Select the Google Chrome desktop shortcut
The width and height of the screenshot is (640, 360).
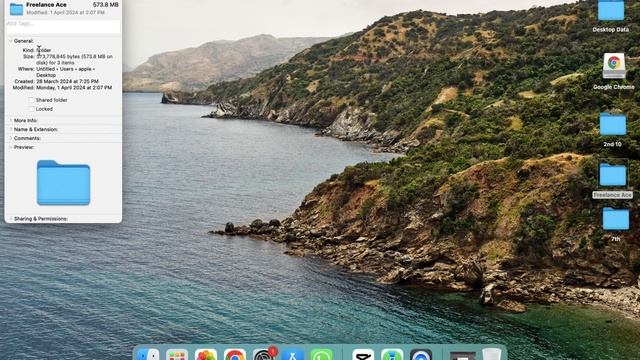pos(613,66)
